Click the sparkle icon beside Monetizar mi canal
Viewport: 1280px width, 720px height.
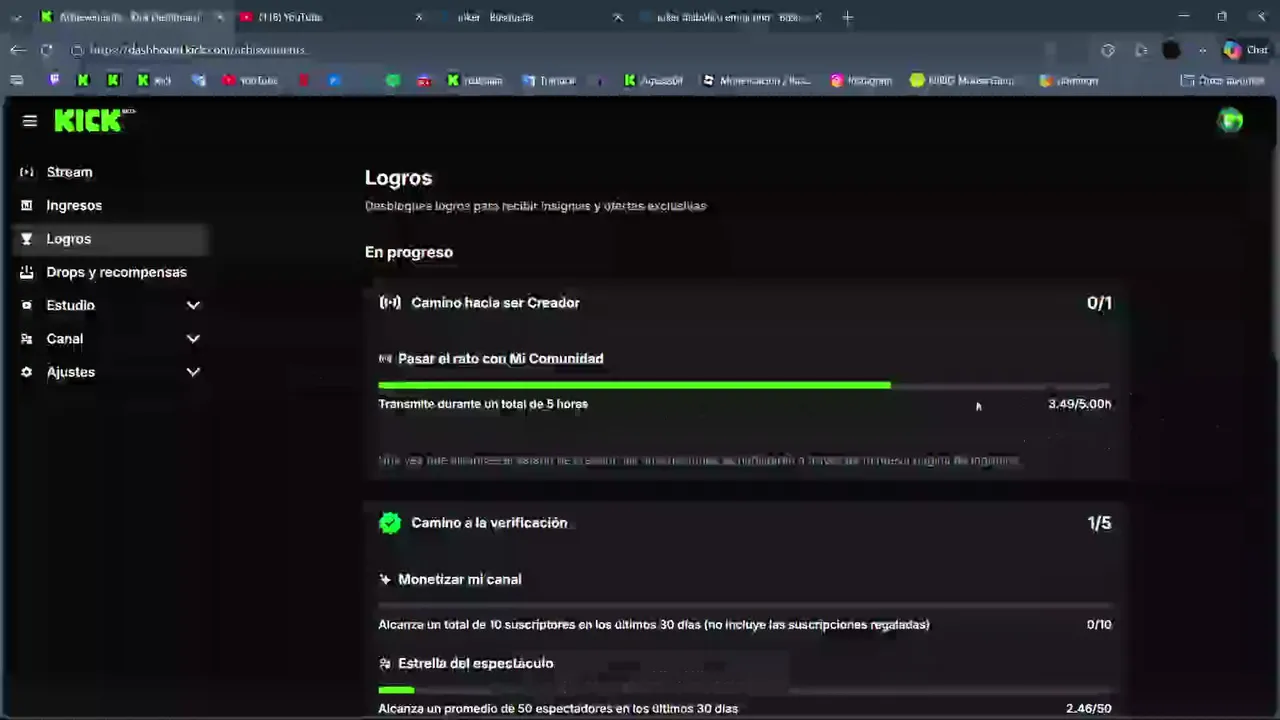point(385,579)
